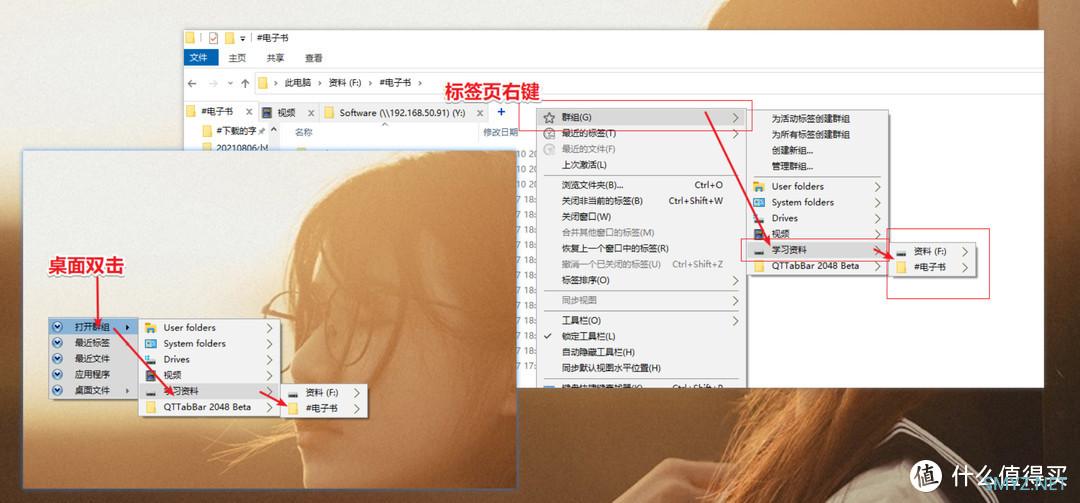The height and width of the screenshot is (503, 1080).
Task: Toggle 同步默认视图水平位置(H) option
Action: tap(611, 368)
